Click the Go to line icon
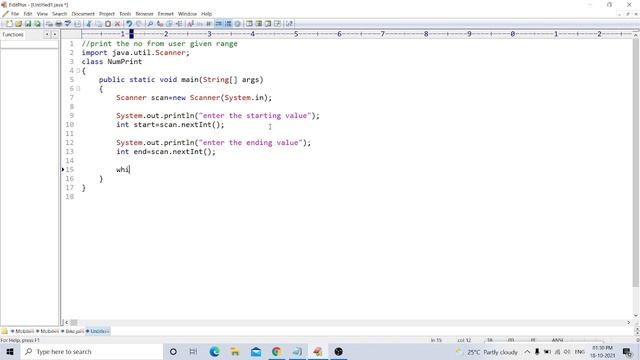The height and width of the screenshot is (360, 640). (178, 24)
